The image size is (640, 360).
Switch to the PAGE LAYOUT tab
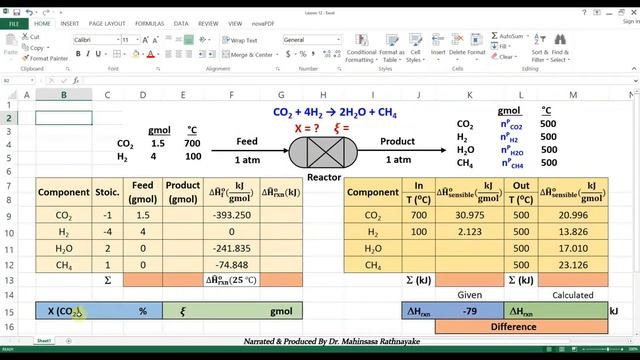click(x=107, y=24)
